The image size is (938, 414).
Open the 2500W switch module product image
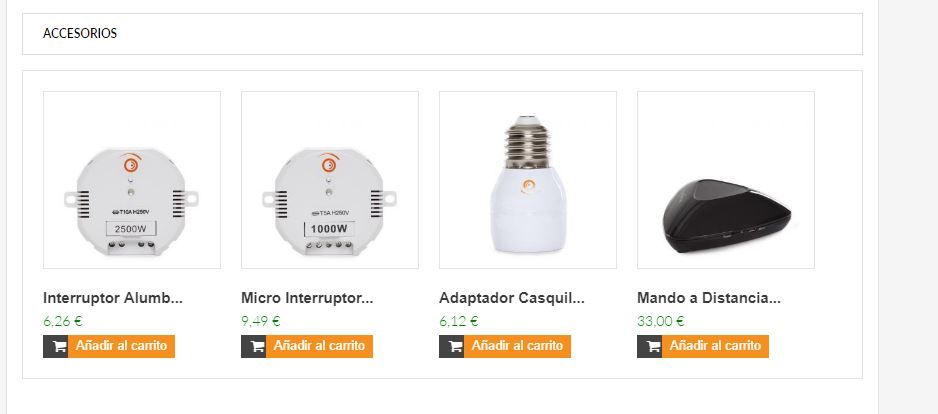pyautogui.click(x=132, y=180)
